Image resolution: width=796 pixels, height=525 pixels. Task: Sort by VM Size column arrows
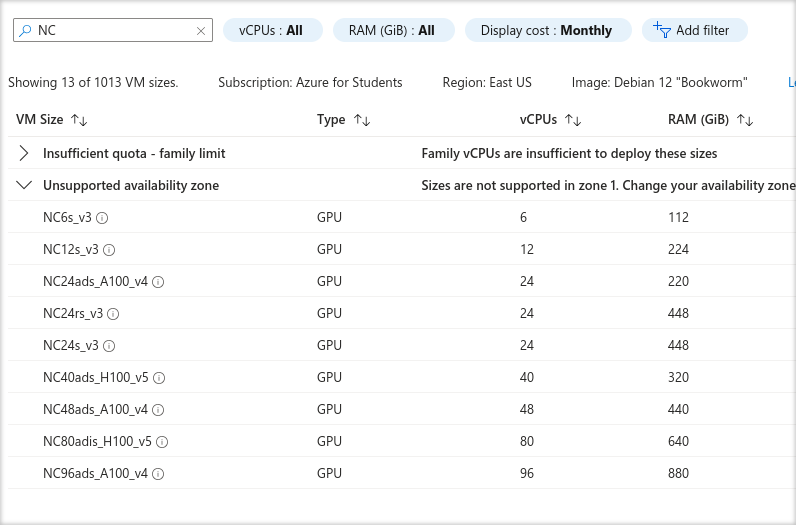point(79,120)
